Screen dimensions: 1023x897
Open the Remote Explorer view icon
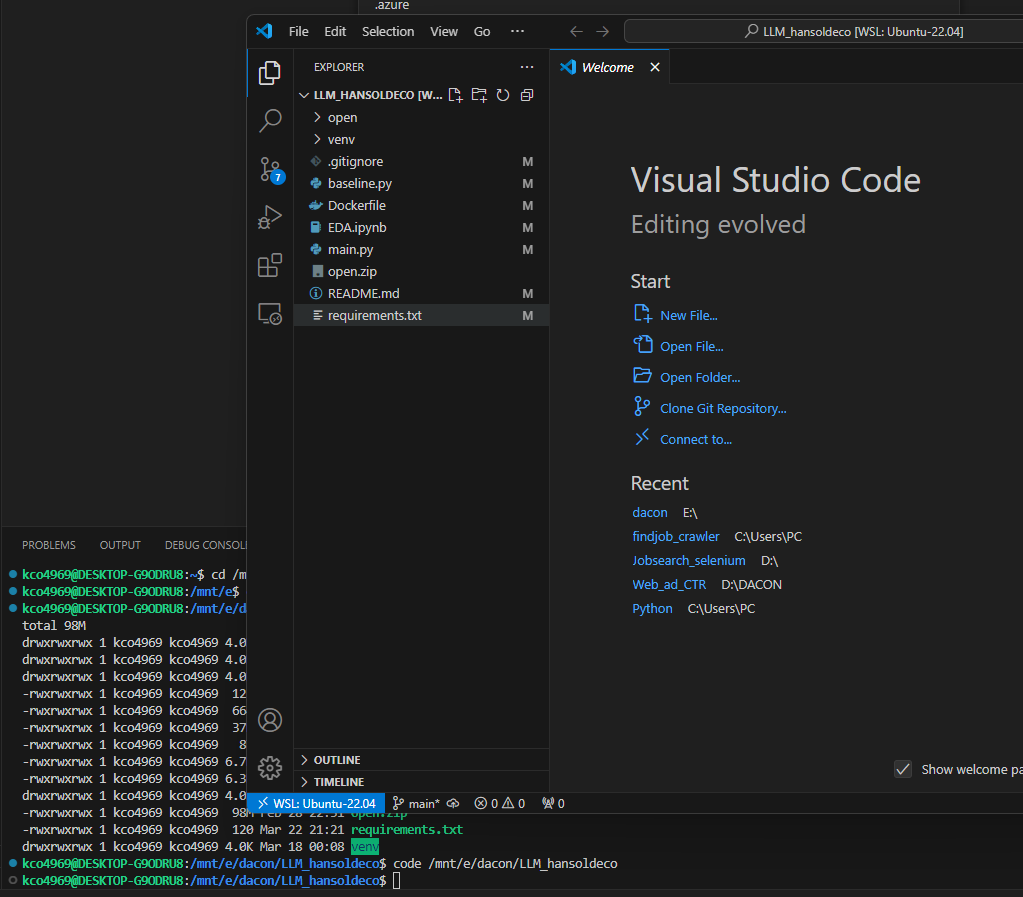click(x=269, y=314)
